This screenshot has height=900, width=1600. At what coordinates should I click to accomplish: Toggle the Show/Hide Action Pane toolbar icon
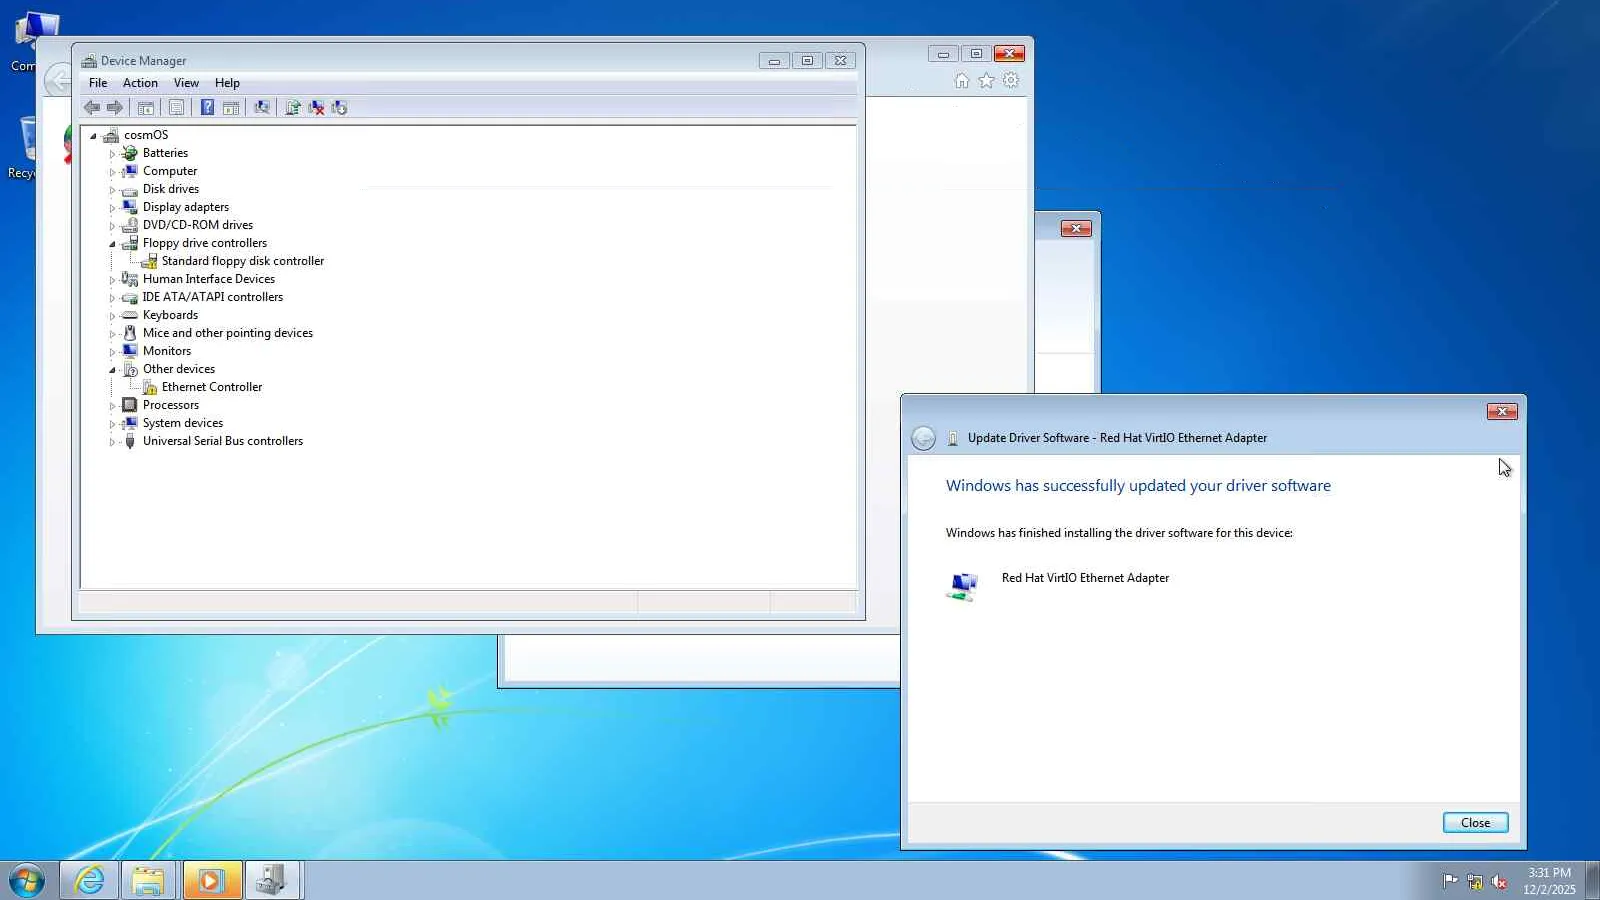[x=231, y=108]
